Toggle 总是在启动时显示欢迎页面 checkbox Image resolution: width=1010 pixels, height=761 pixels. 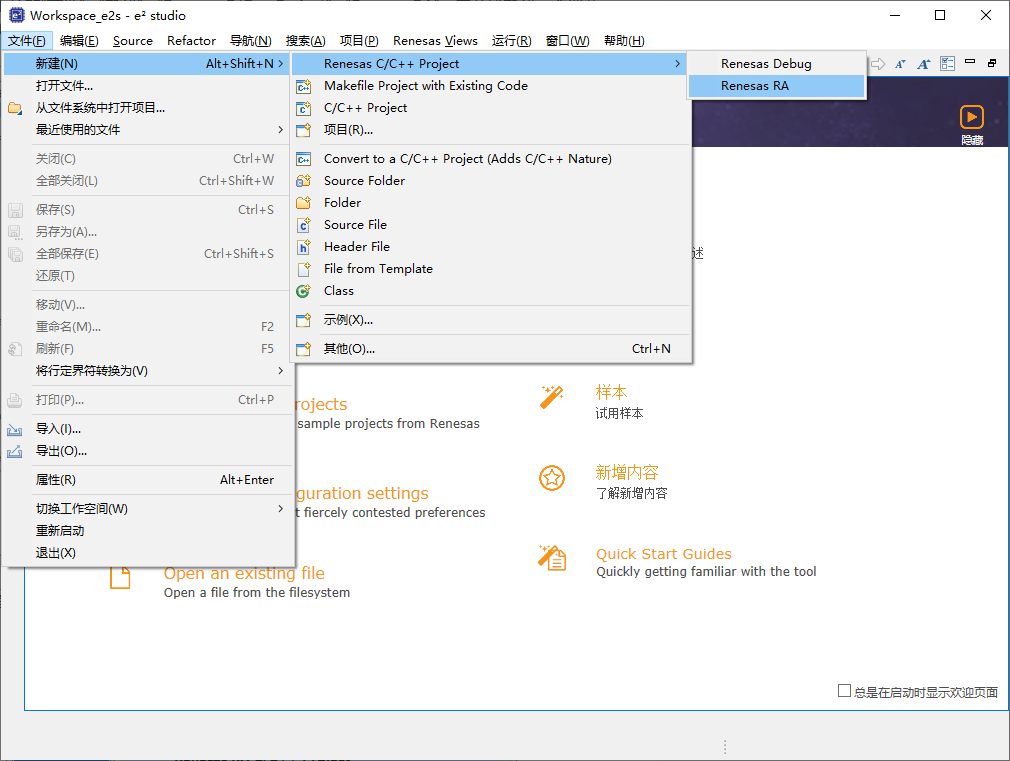pos(844,691)
